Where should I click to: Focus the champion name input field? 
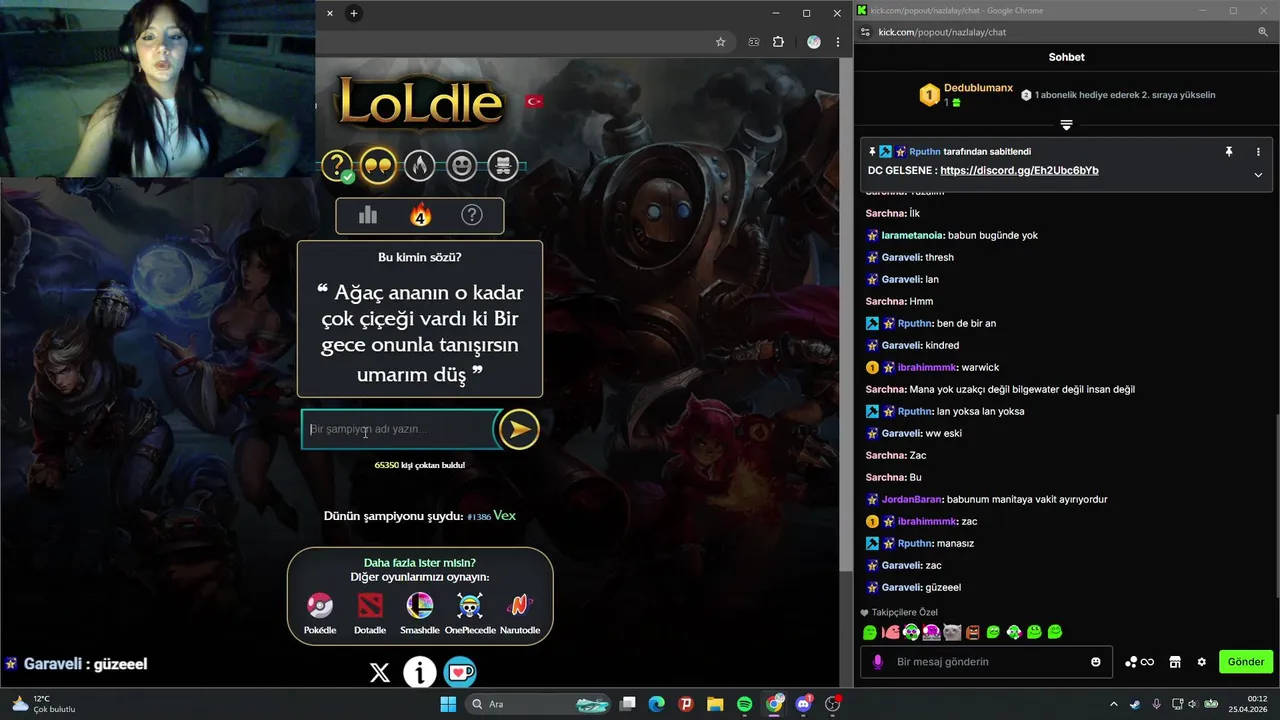coord(398,429)
